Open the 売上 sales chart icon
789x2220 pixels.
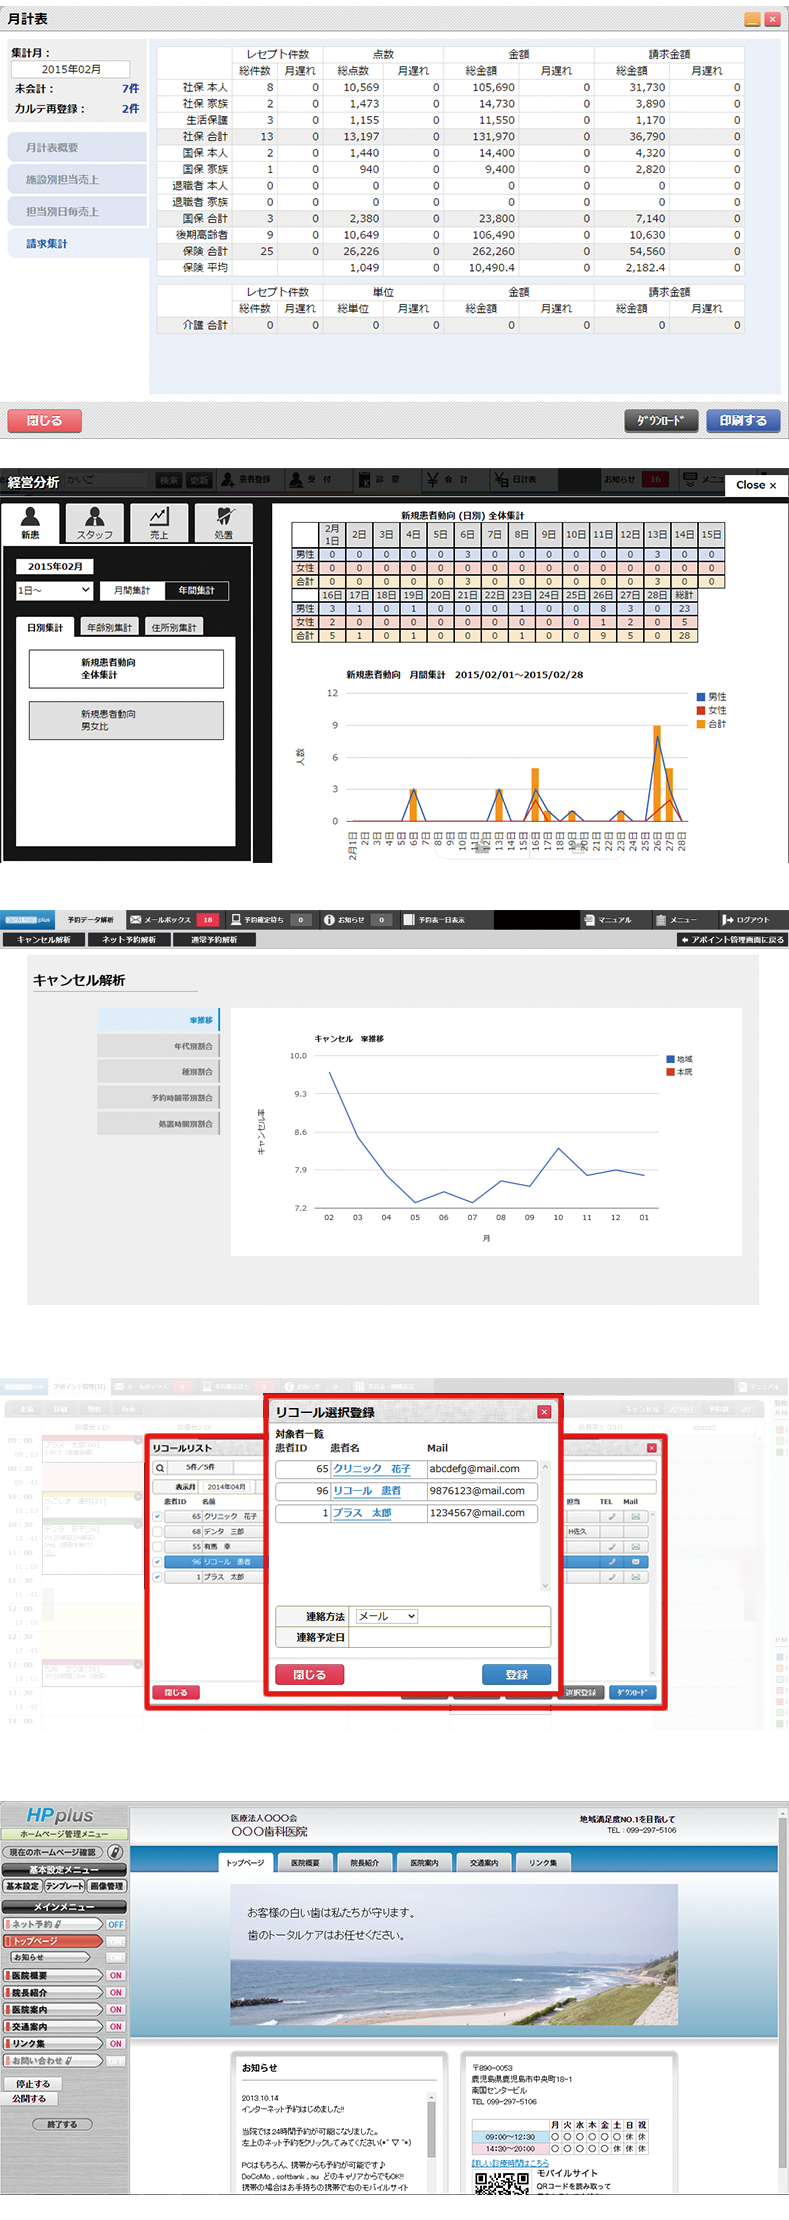tap(159, 522)
